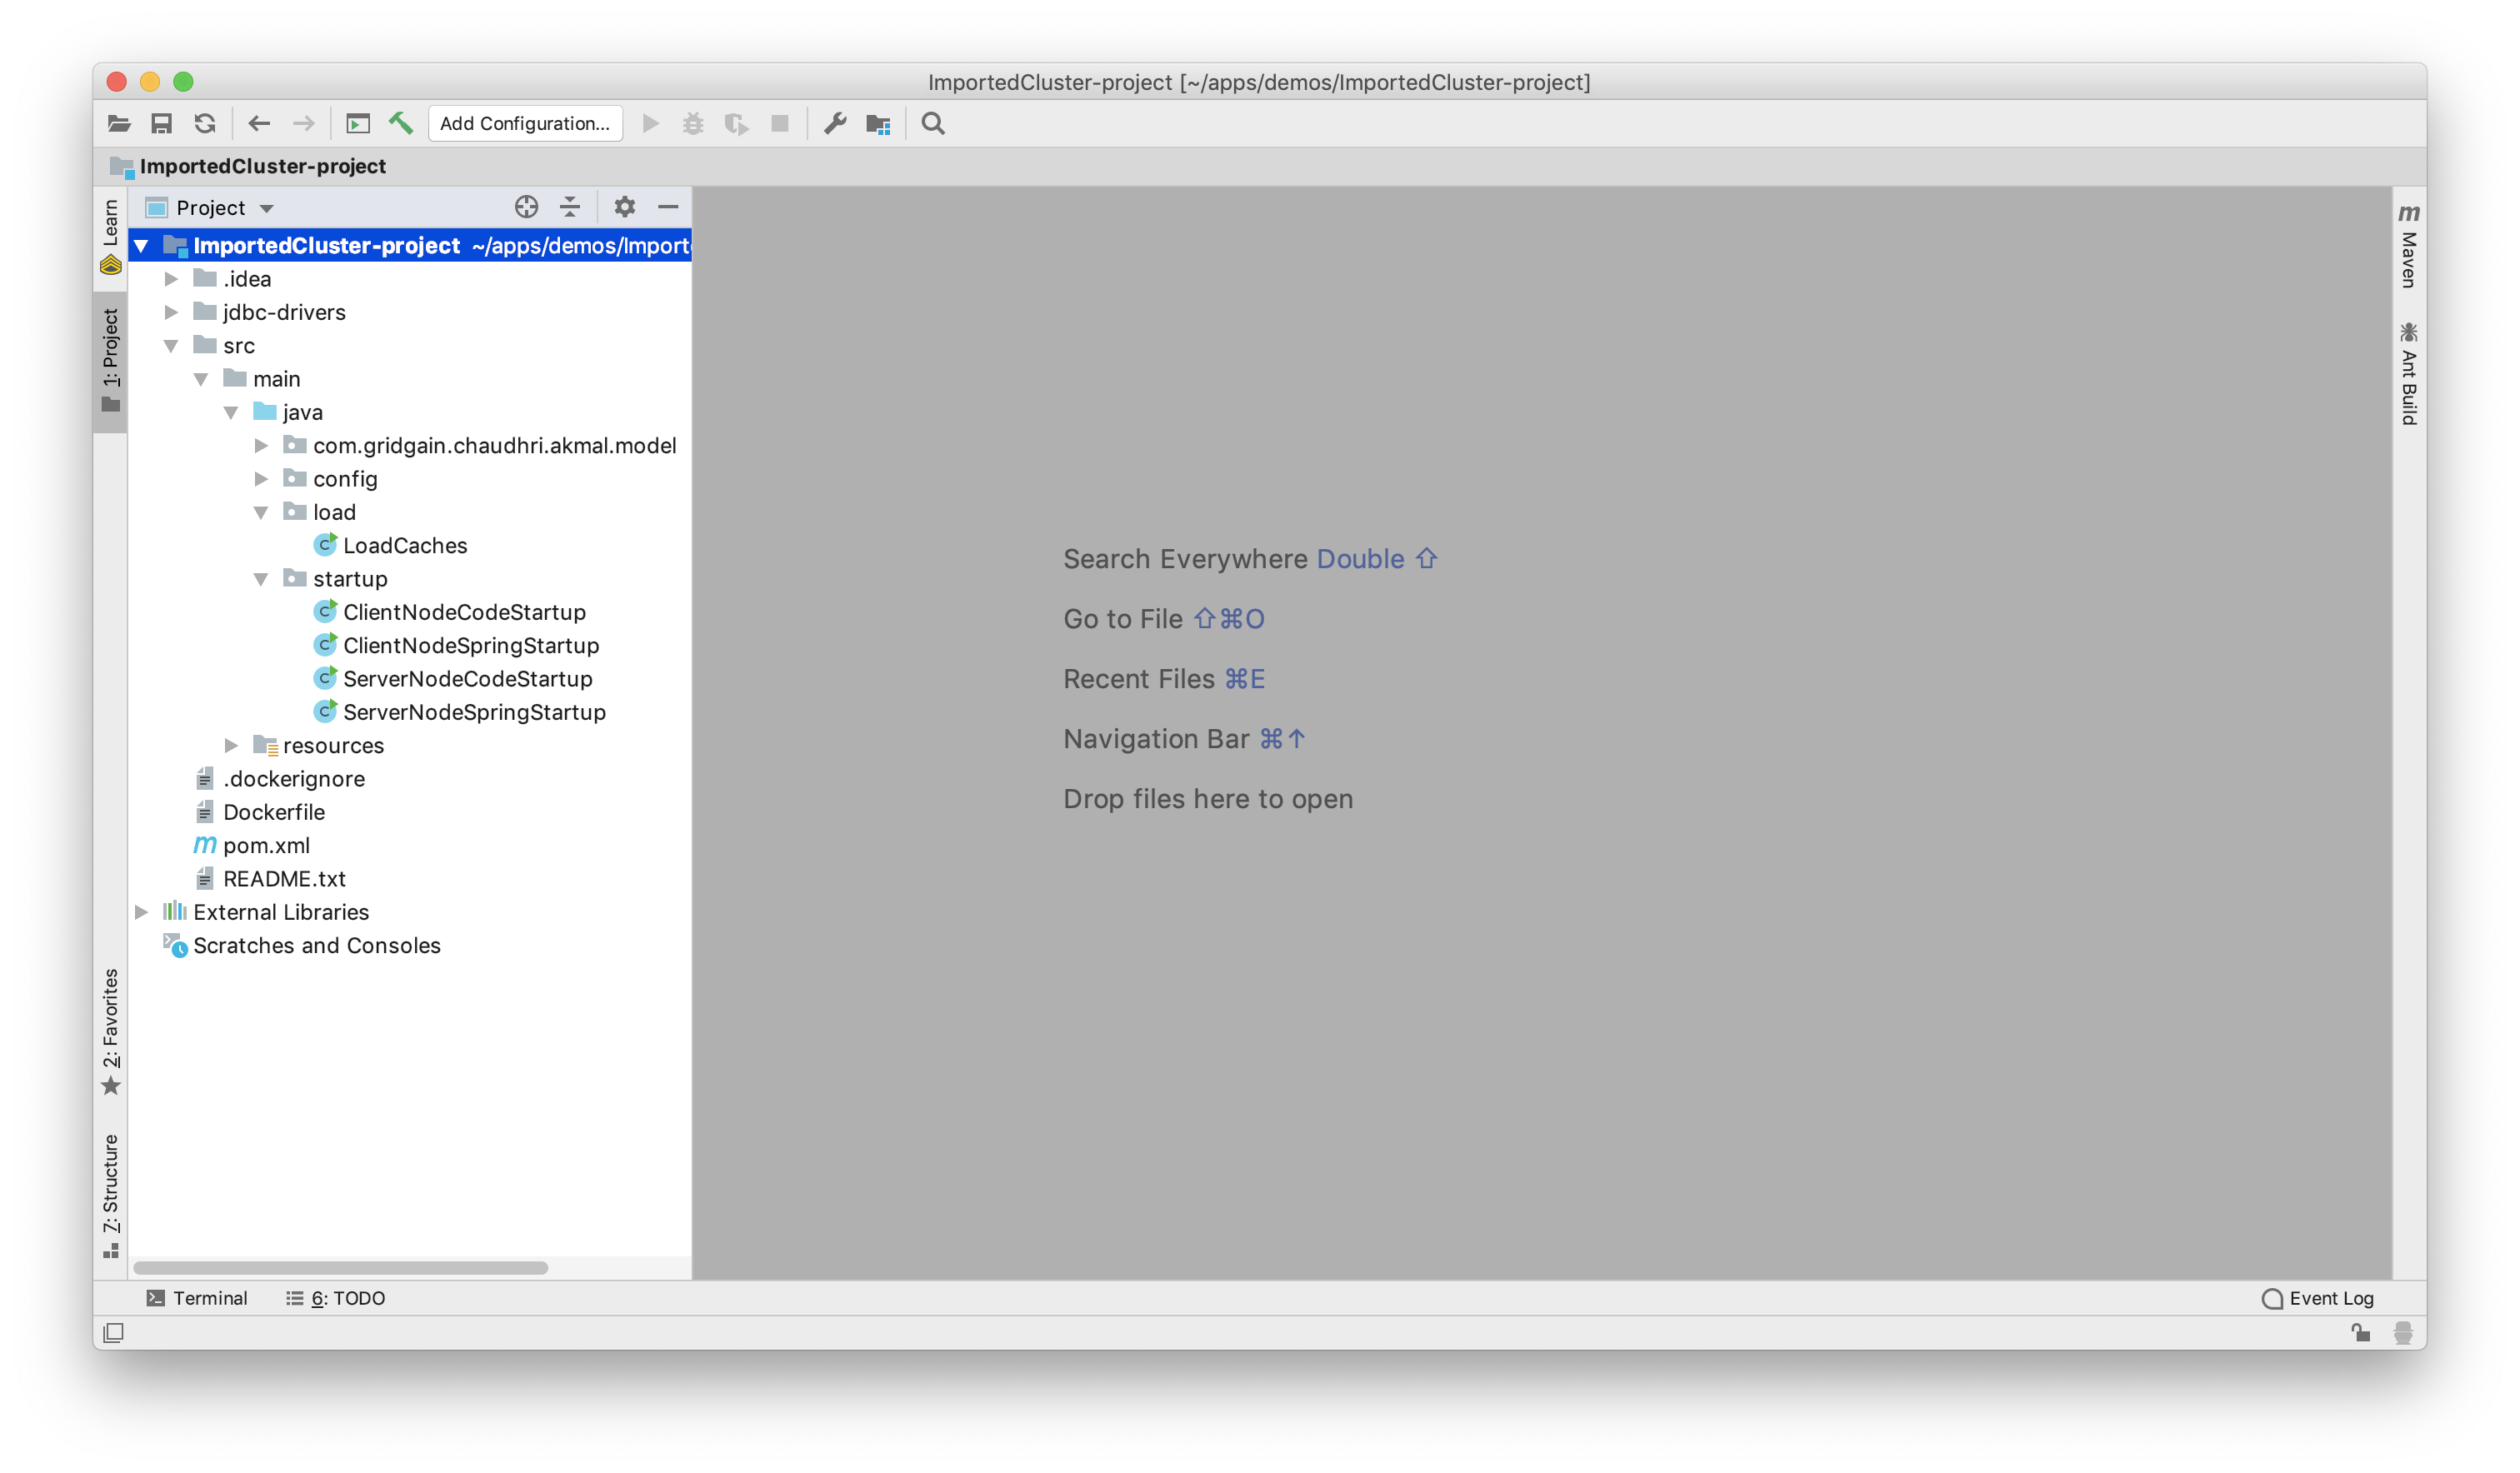Click the locate/scroll-from-source target icon
The height and width of the screenshot is (1473, 2520).
pos(526,207)
